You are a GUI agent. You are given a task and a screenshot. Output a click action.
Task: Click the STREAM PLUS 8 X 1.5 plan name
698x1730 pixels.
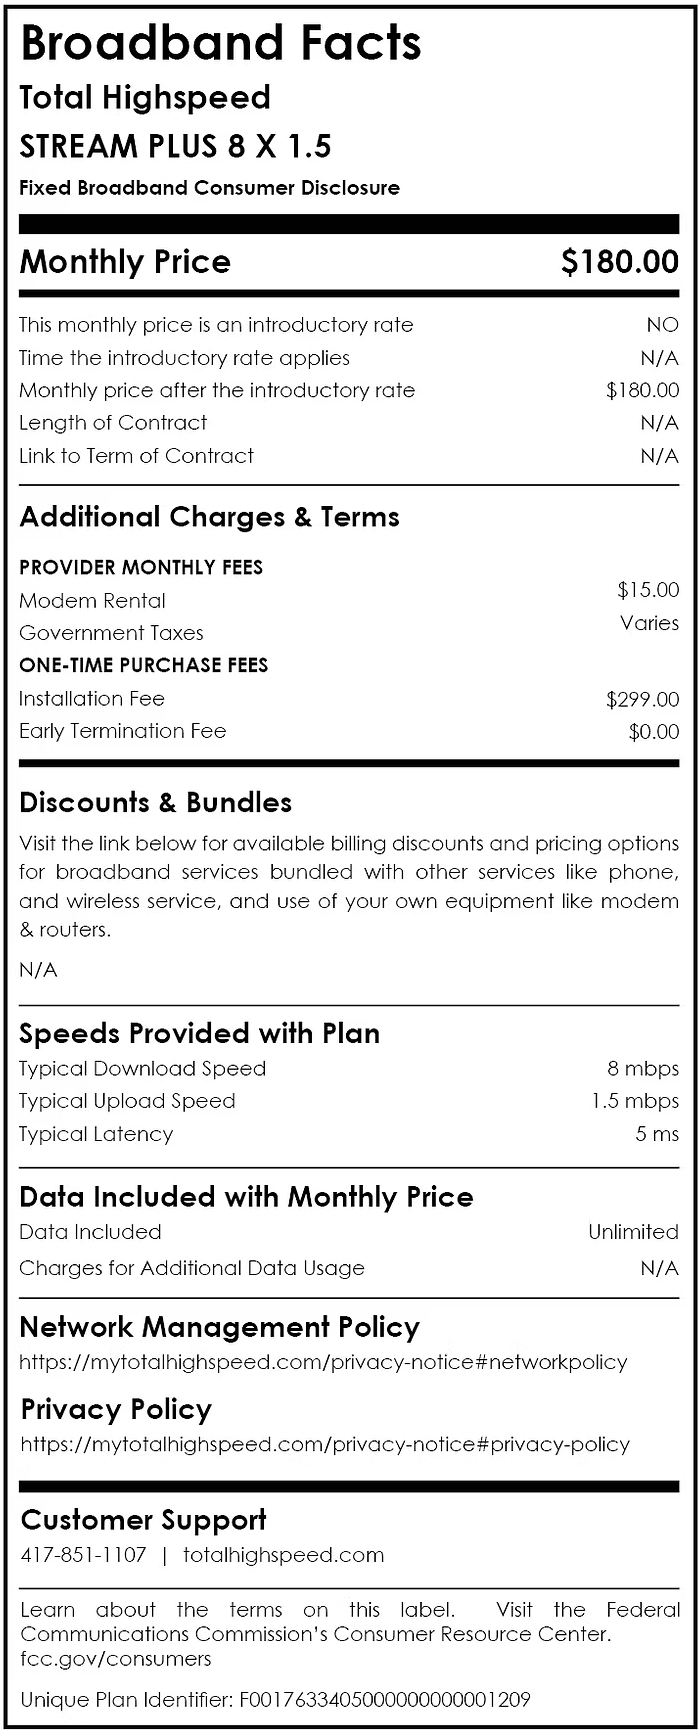(x=175, y=147)
